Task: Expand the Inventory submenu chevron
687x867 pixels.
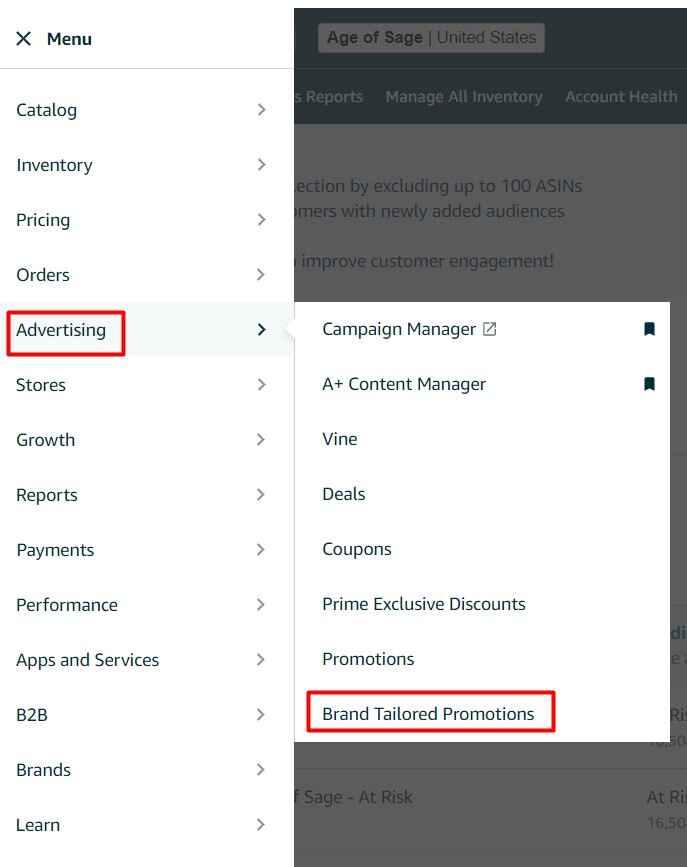Action: (x=261, y=165)
